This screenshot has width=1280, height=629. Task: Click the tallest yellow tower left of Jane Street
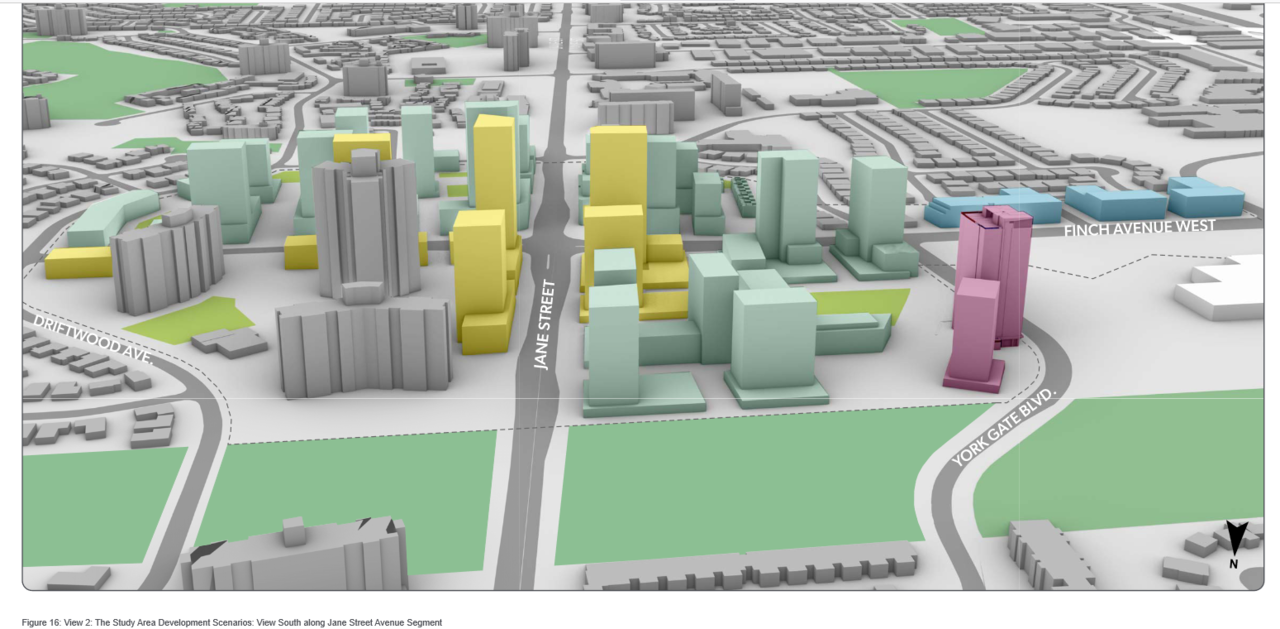[x=495, y=180]
